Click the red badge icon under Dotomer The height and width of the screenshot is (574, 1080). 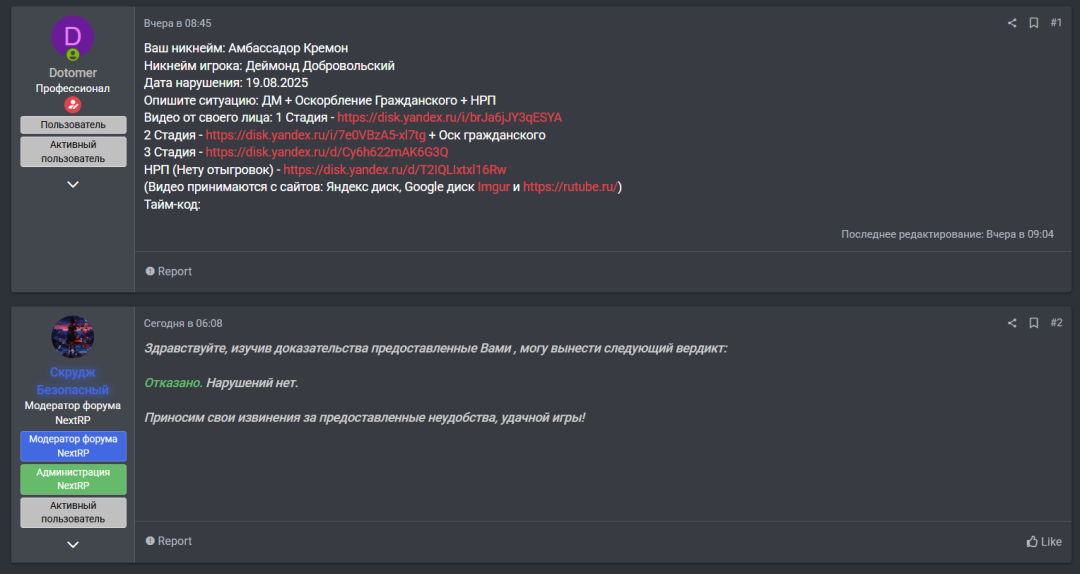72,104
